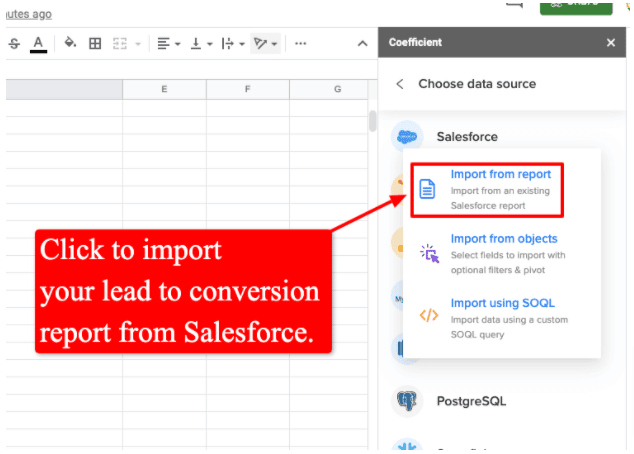Collapse the toolbar with the caret
The image size is (634, 454).
tap(363, 44)
